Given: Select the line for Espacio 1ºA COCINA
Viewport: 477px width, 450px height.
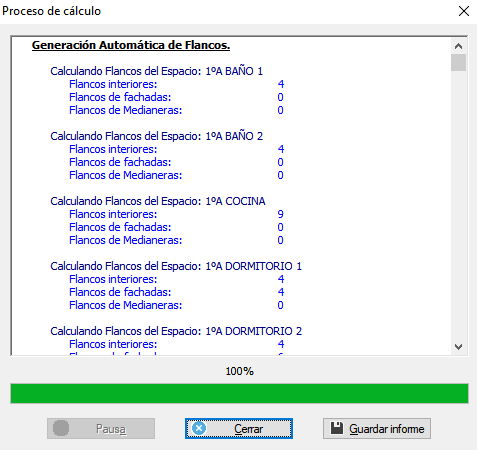Looking at the screenshot, I should click(158, 201).
